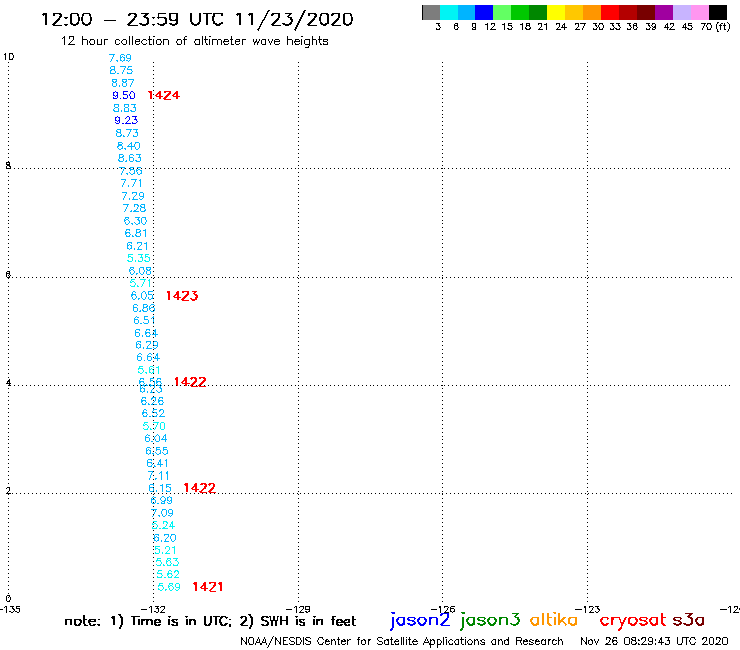Screen dimensions: 740x650
Task: Click the wave height value 8.75
Action: [x=121, y=70]
